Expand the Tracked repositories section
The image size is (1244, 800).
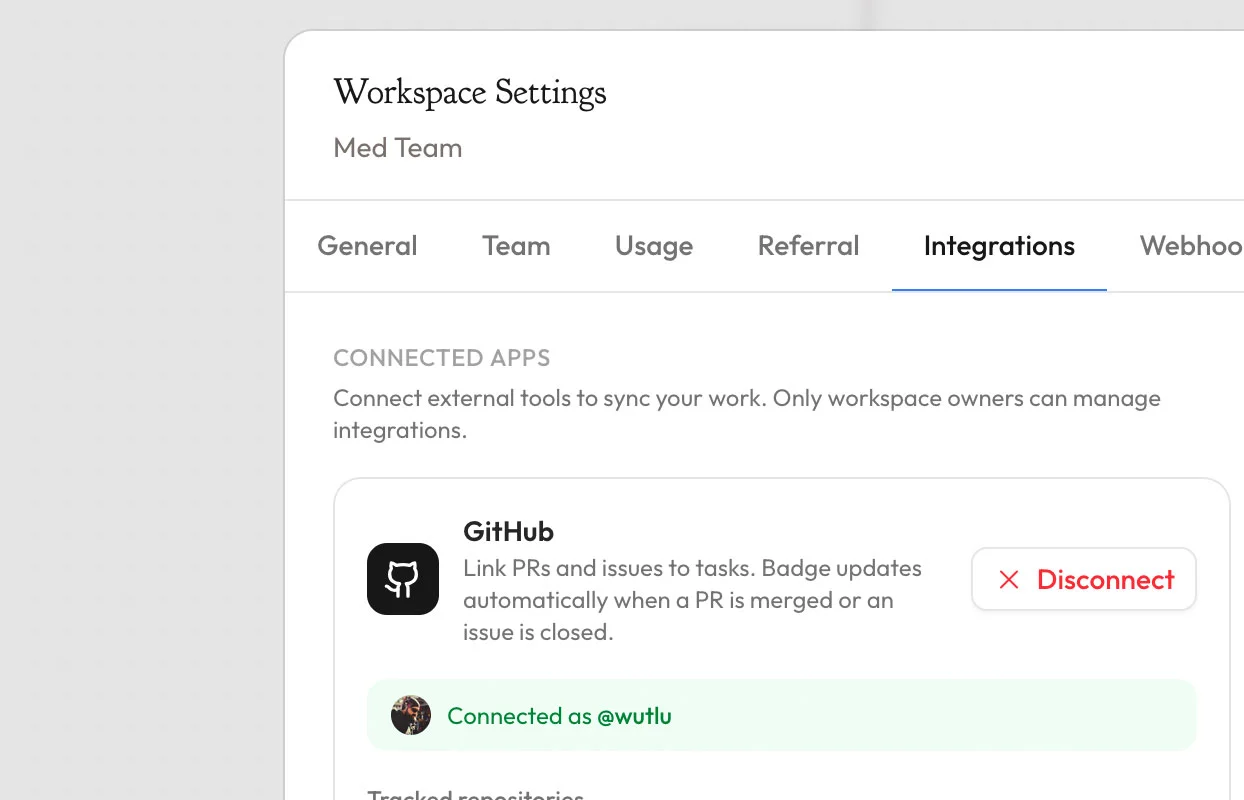[476, 793]
